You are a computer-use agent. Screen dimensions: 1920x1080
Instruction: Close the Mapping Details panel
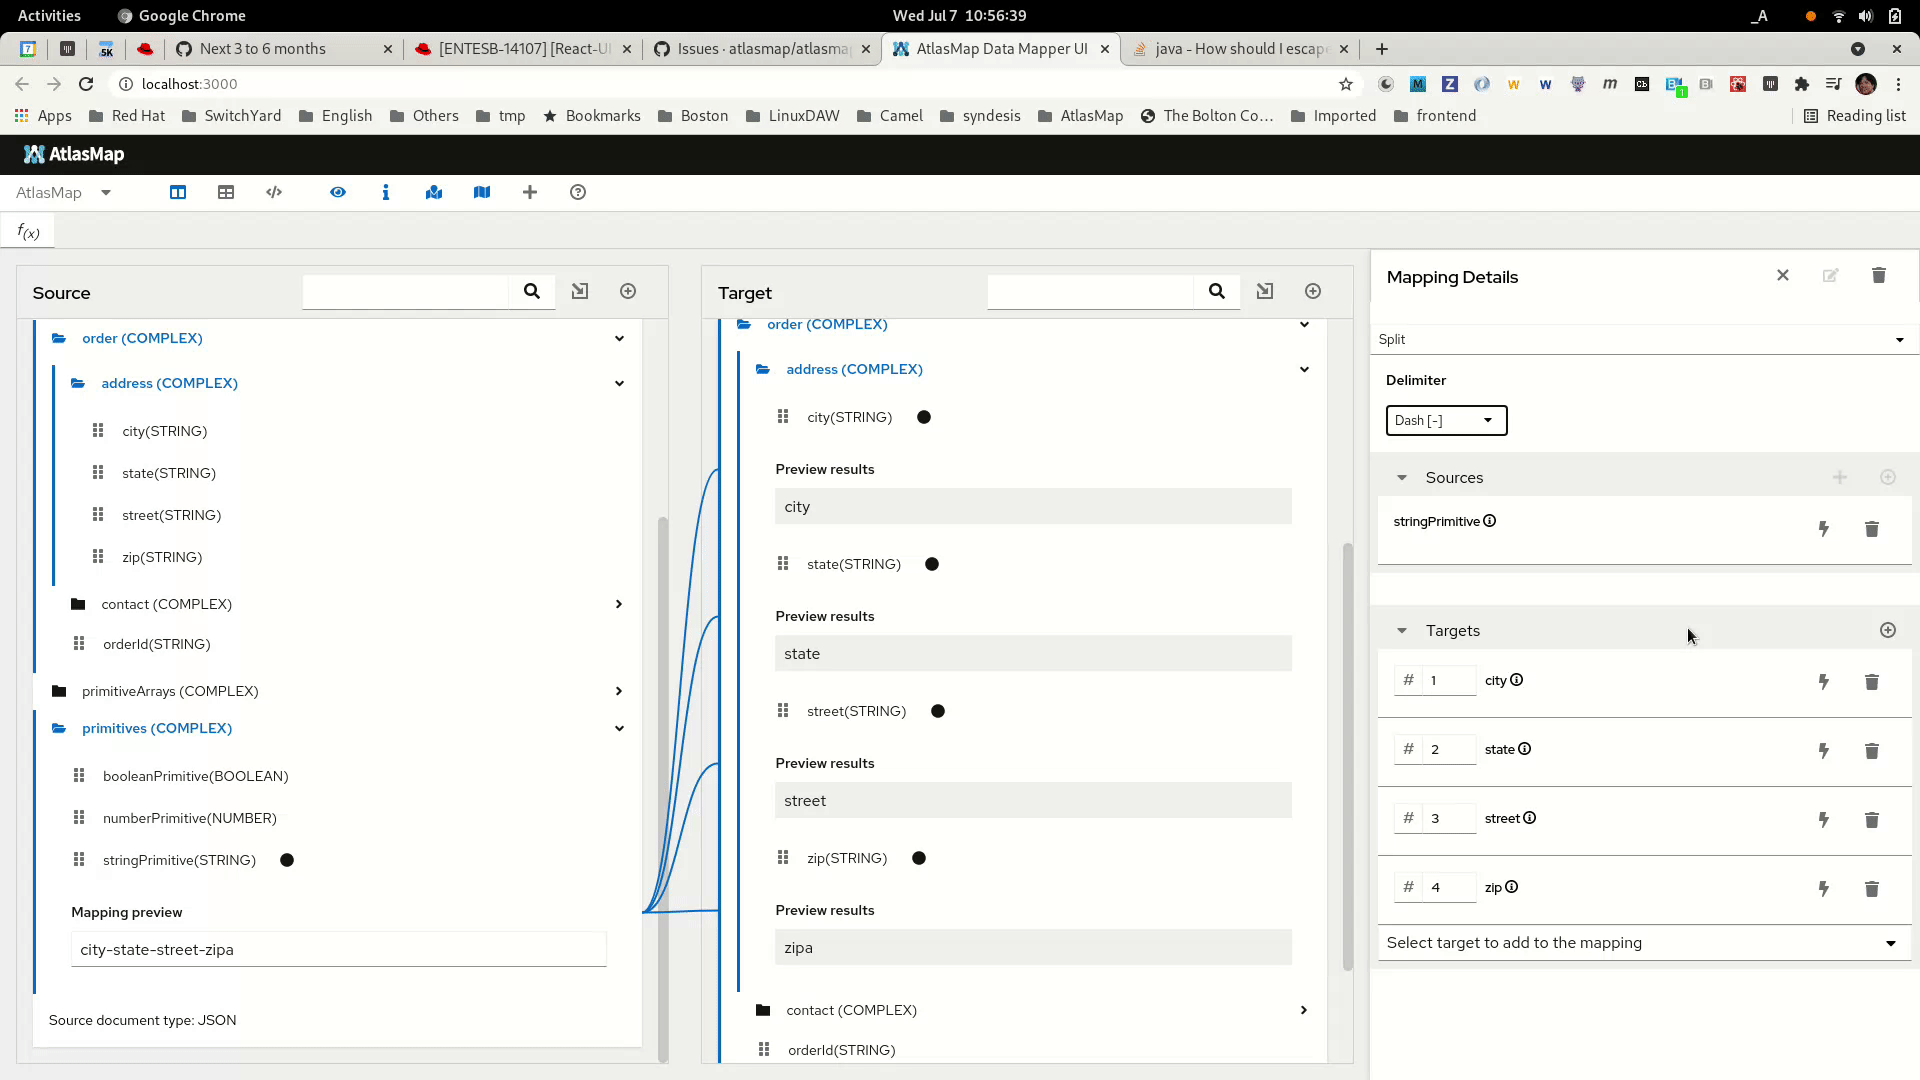tap(1783, 275)
